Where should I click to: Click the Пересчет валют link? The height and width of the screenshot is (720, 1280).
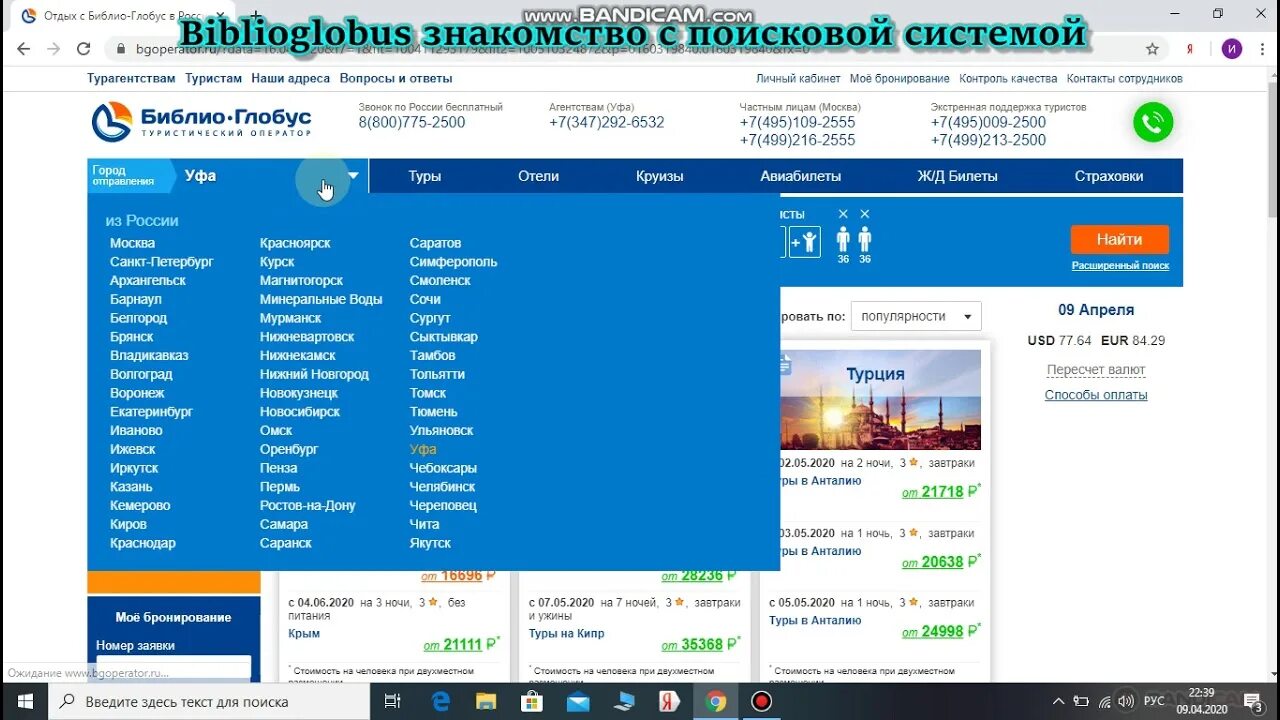click(1096, 370)
